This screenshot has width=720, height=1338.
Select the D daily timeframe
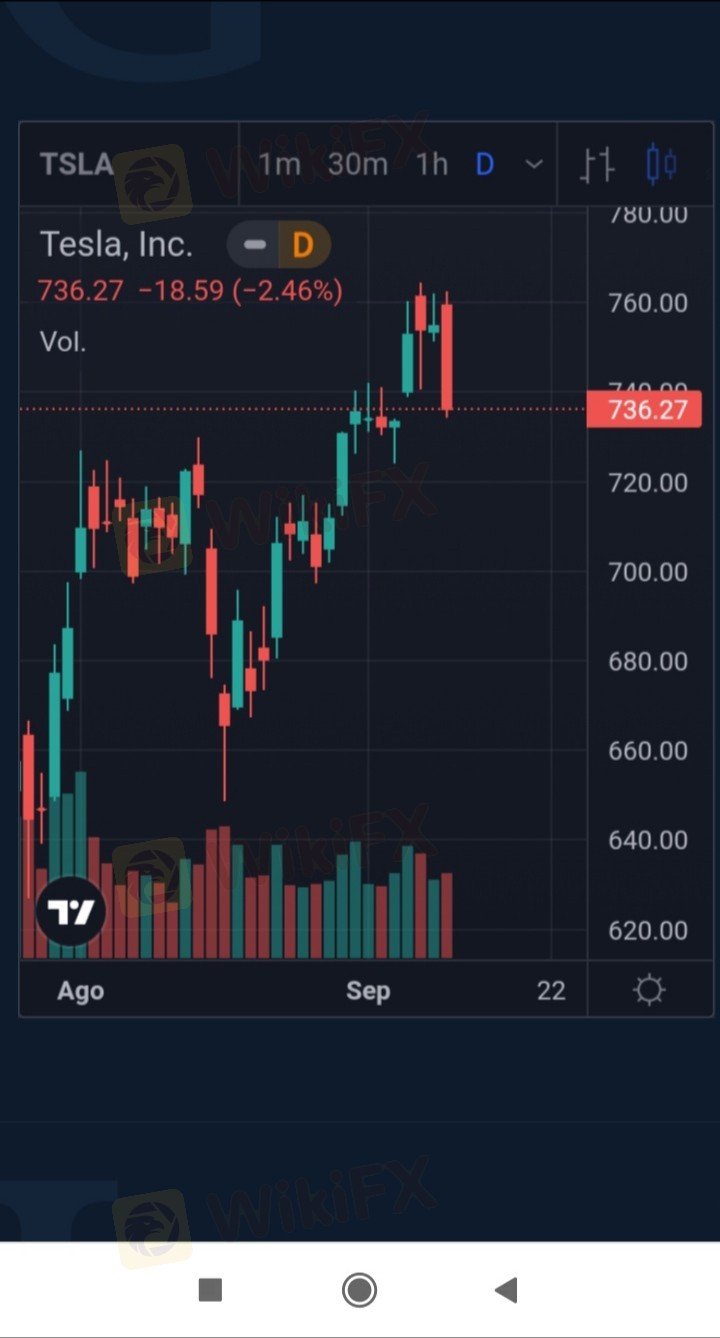click(x=485, y=164)
